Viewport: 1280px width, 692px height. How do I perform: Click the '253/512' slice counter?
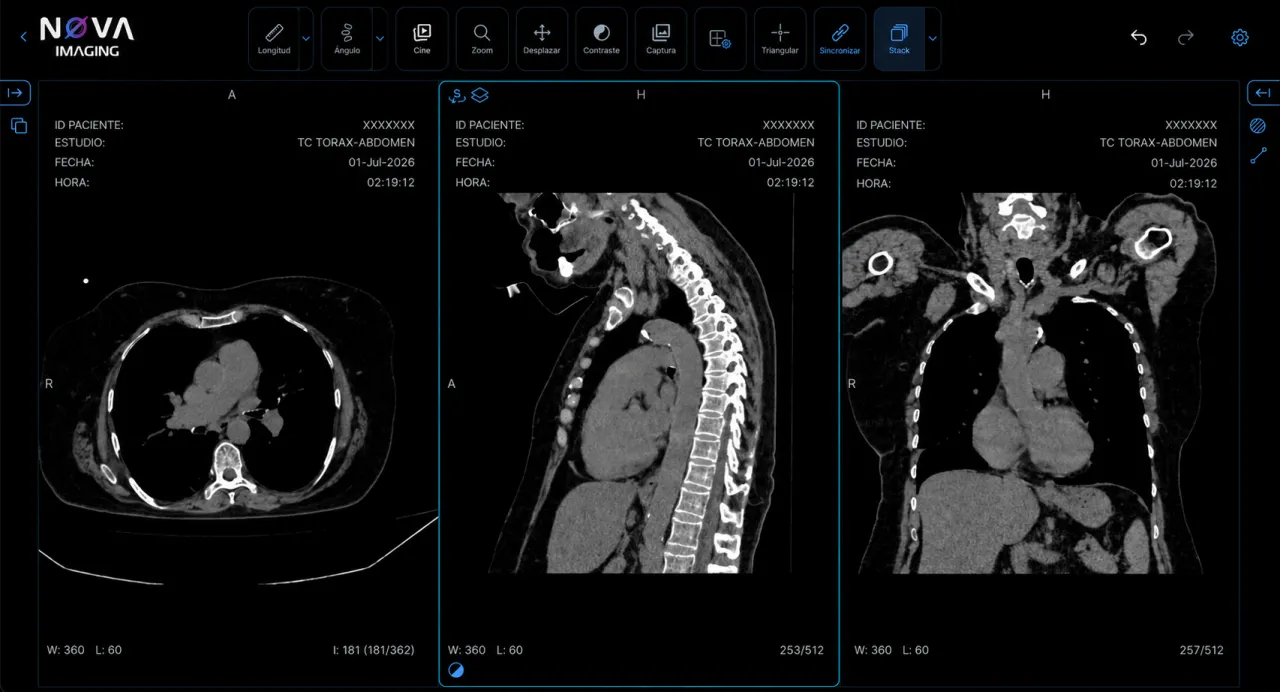pyautogui.click(x=802, y=650)
